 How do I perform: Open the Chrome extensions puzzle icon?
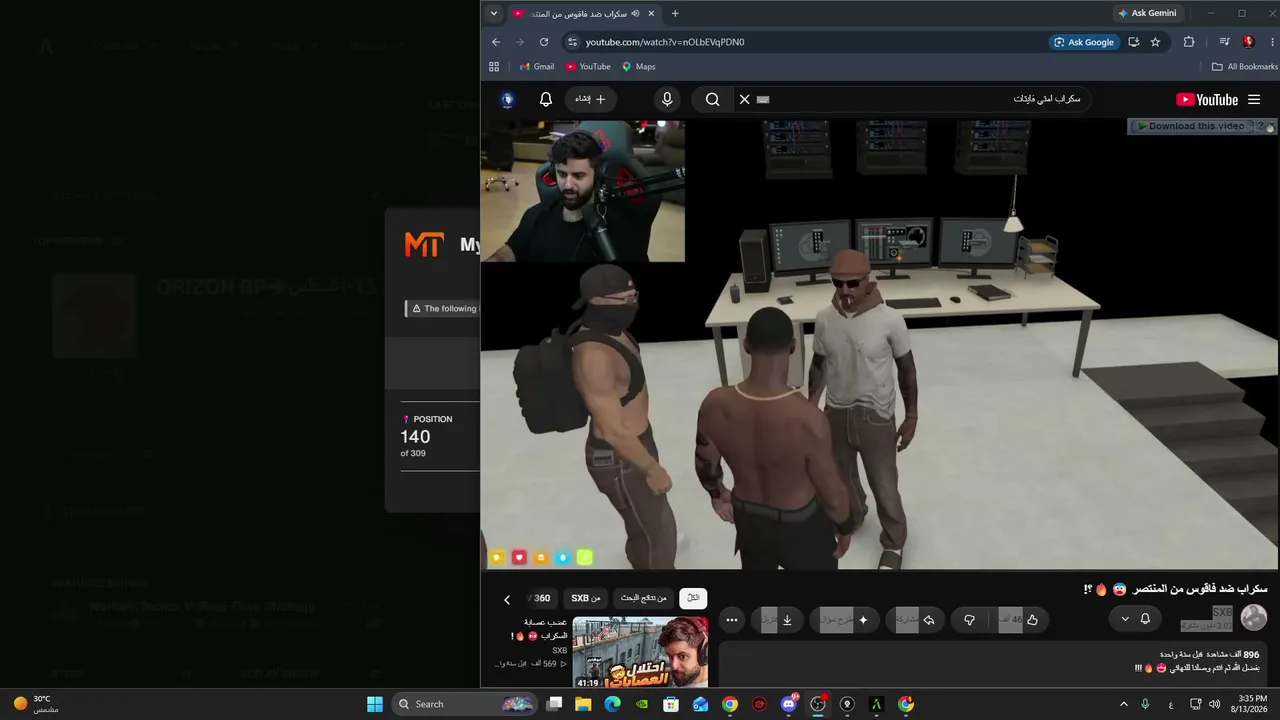[1189, 42]
